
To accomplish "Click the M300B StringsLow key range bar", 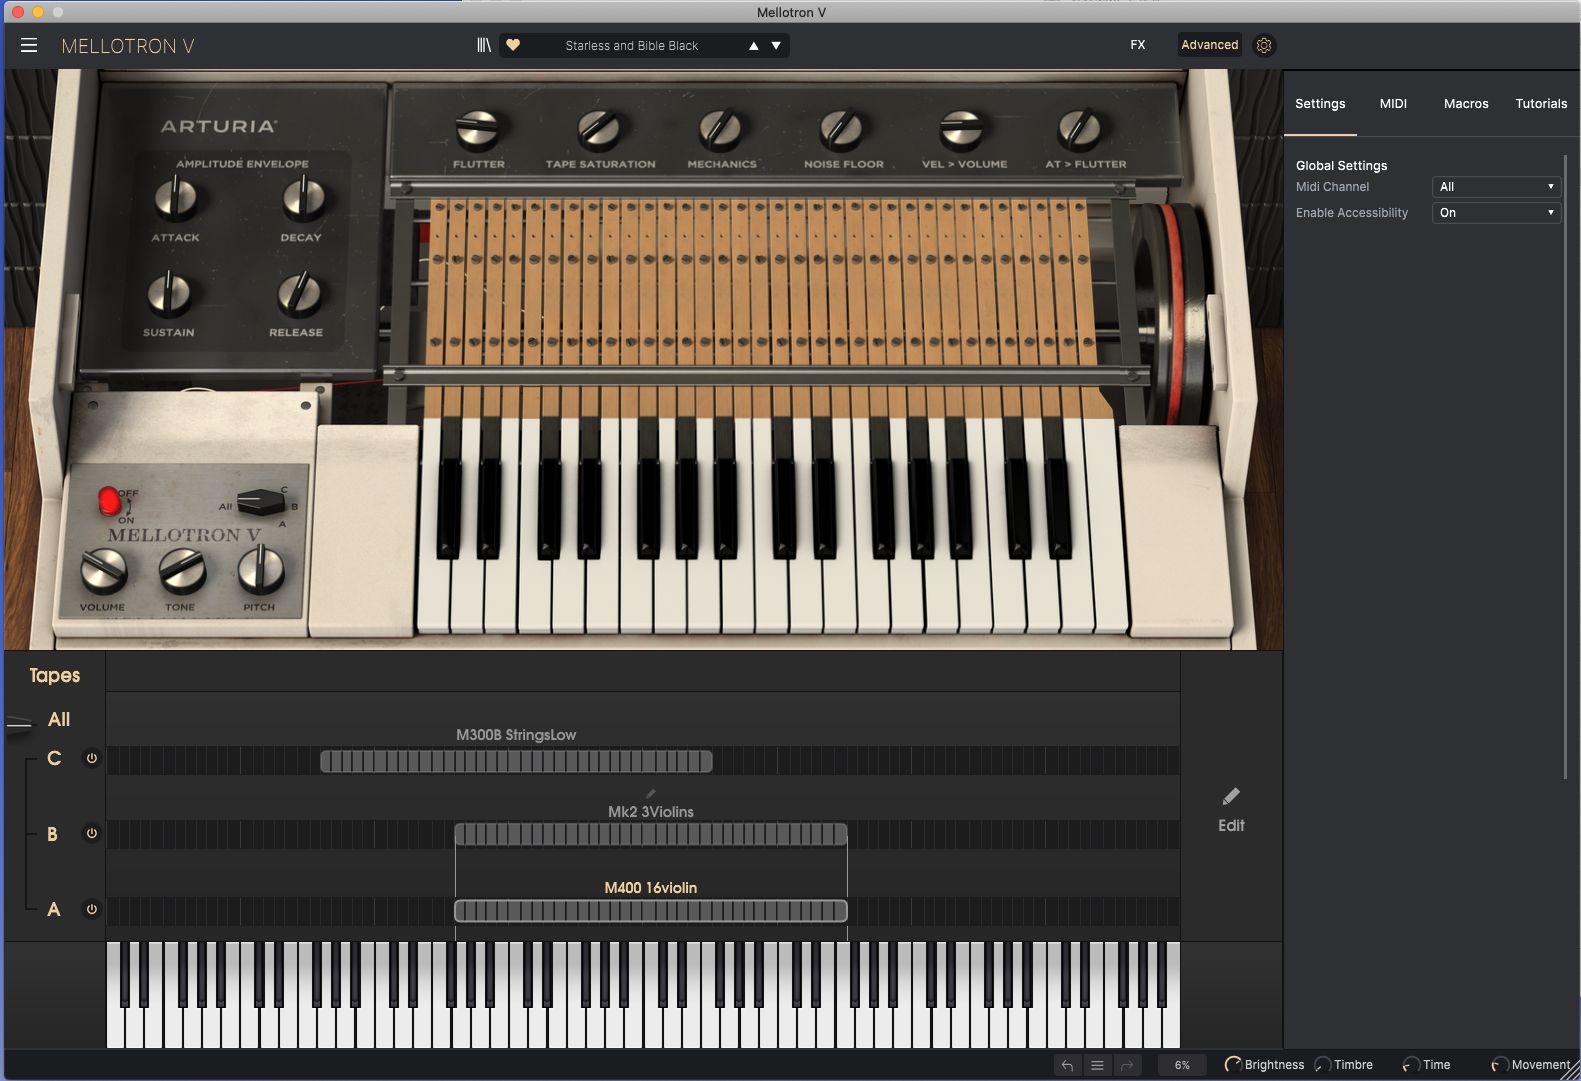I will pos(516,762).
